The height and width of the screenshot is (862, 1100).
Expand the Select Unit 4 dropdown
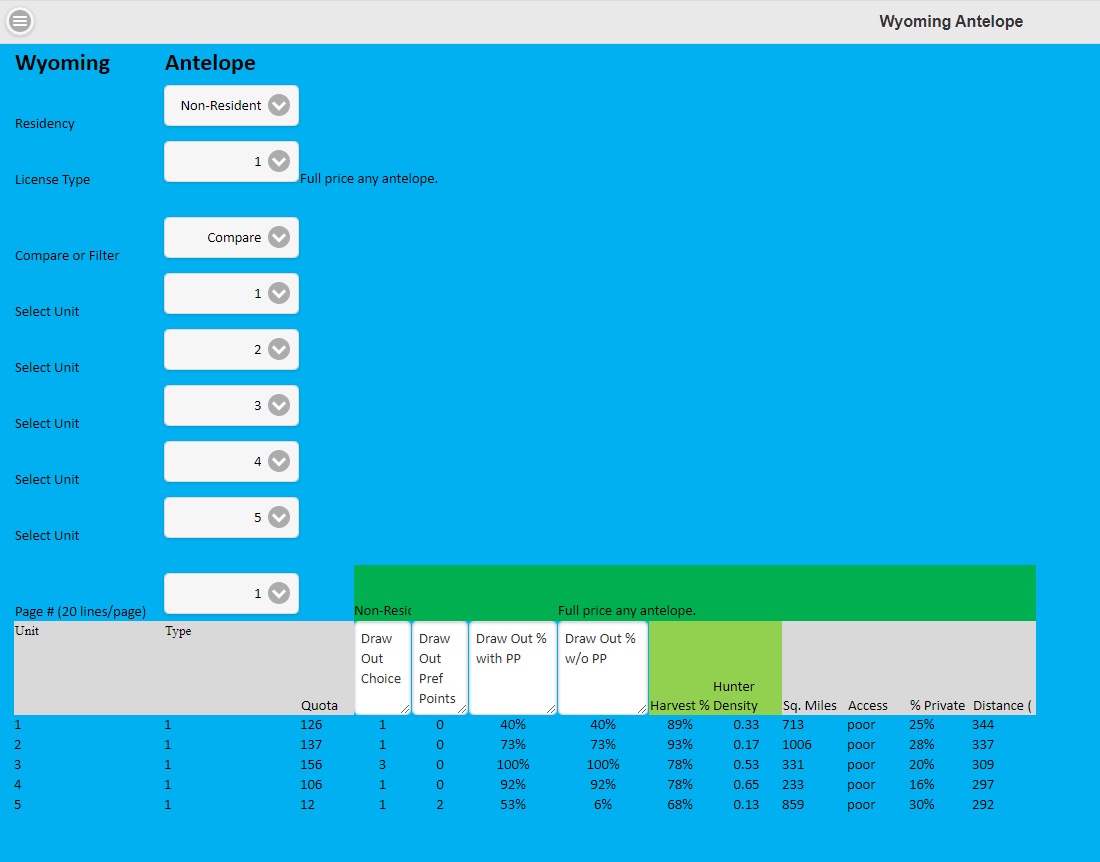pyautogui.click(x=232, y=462)
